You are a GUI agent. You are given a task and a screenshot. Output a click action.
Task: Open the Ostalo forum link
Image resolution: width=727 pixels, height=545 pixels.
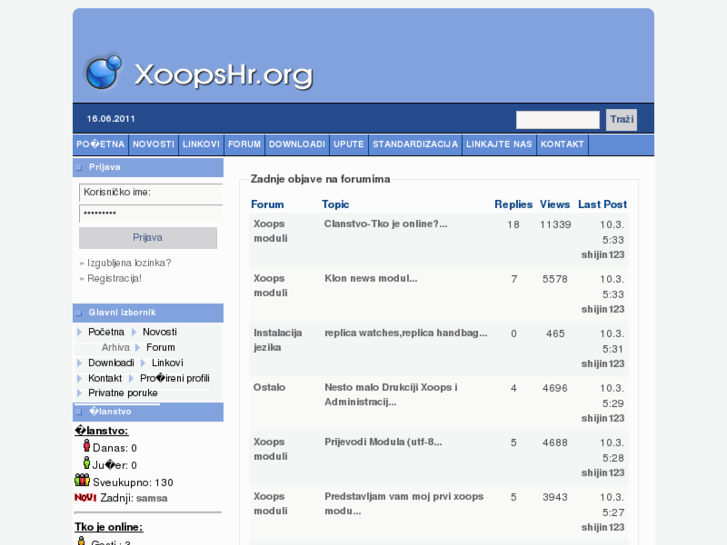[x=269, y=387]
